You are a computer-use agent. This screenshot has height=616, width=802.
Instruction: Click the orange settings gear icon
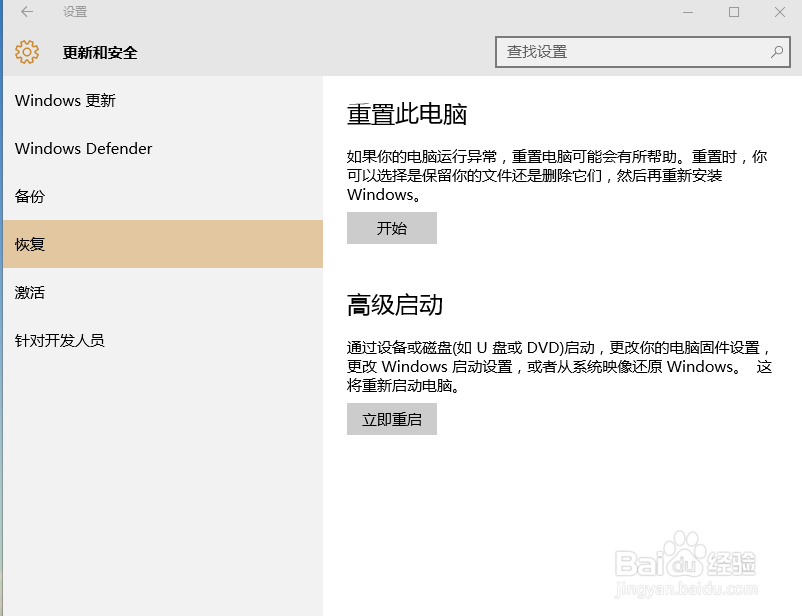[27, 51]
